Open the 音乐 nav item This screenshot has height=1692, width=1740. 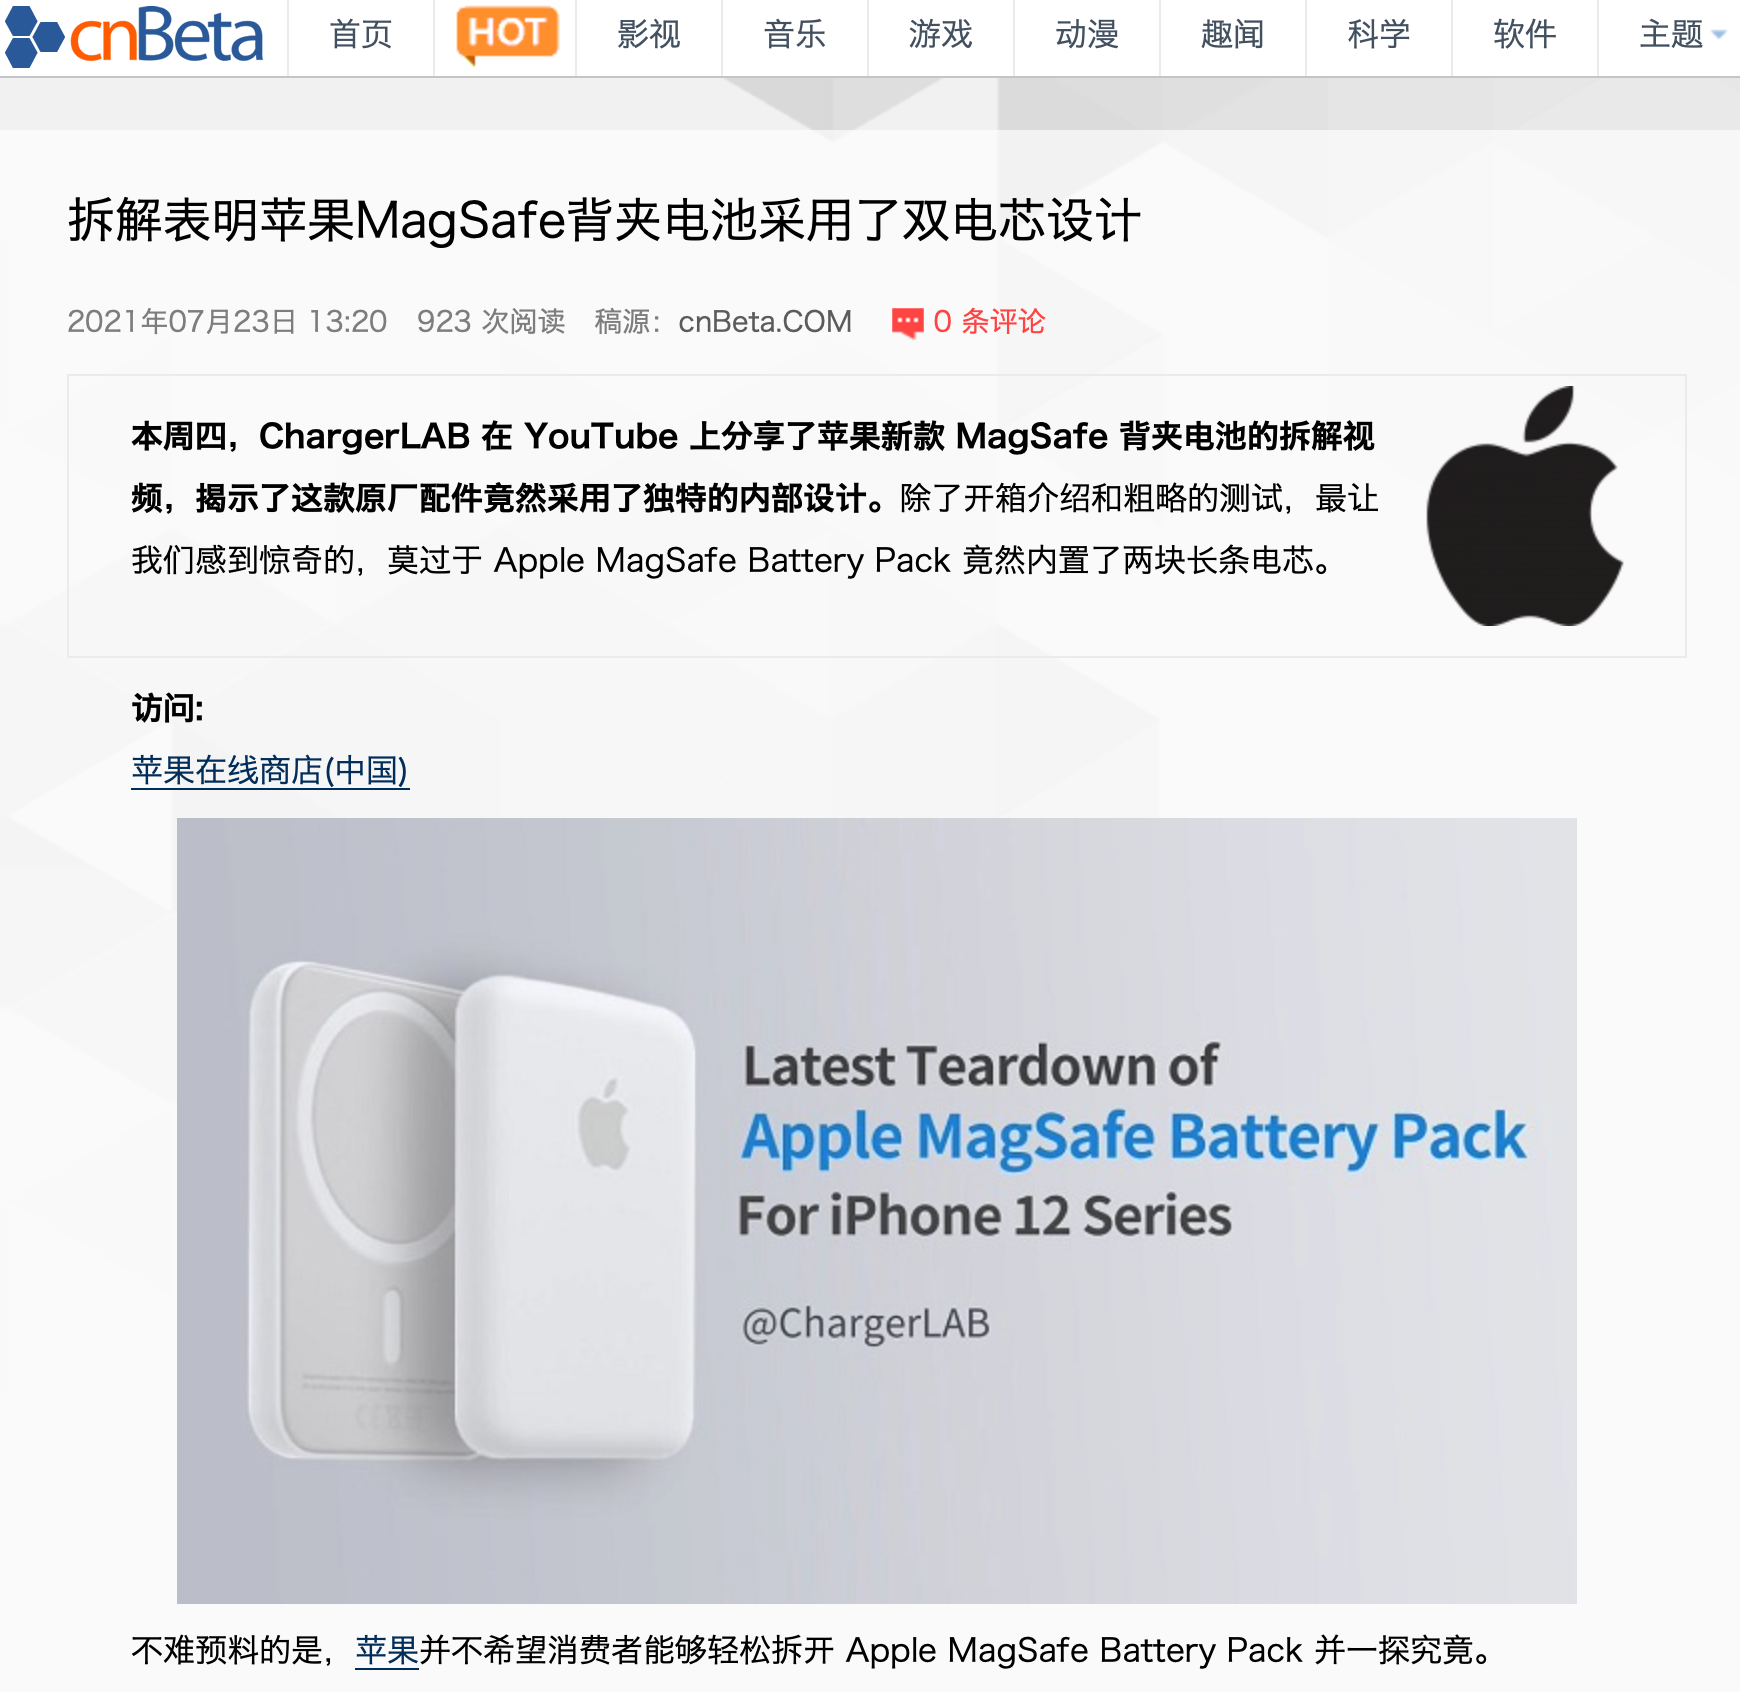795,35
